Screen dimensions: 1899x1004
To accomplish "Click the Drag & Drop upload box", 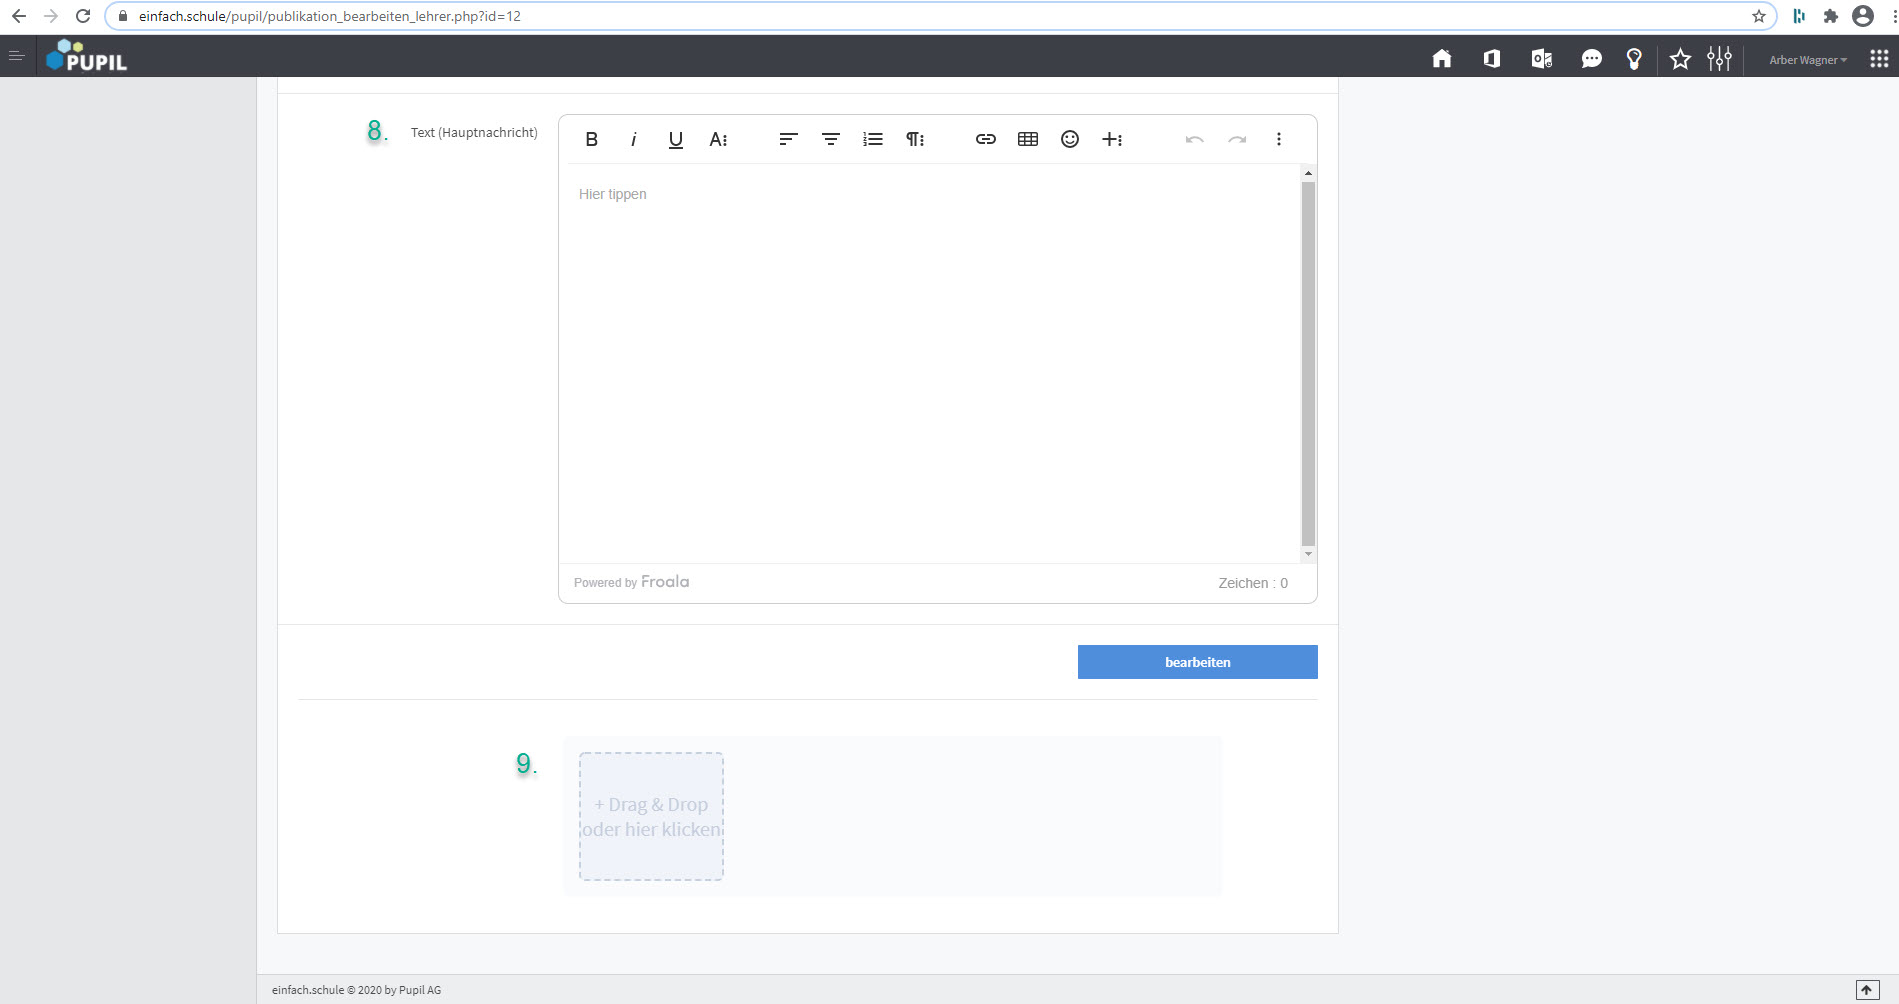I will click(651, 816).
